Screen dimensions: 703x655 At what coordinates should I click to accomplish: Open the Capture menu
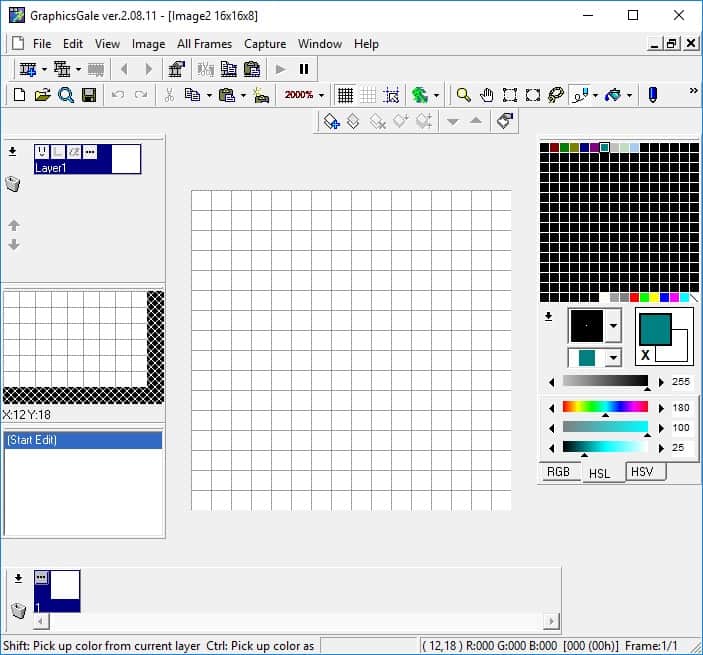(265, 44)
